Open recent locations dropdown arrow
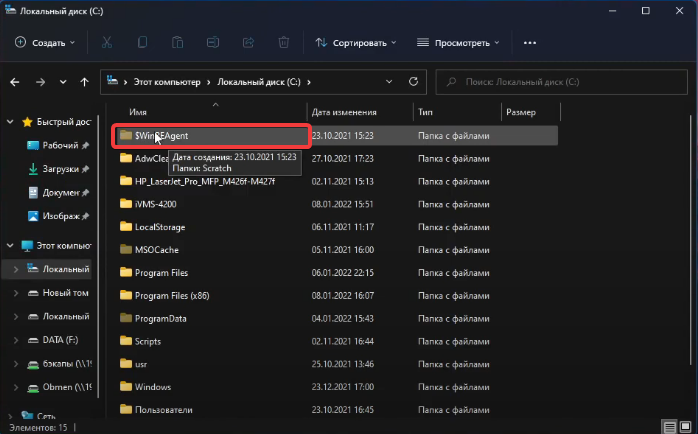698x434 pixels. pos(63,82)
